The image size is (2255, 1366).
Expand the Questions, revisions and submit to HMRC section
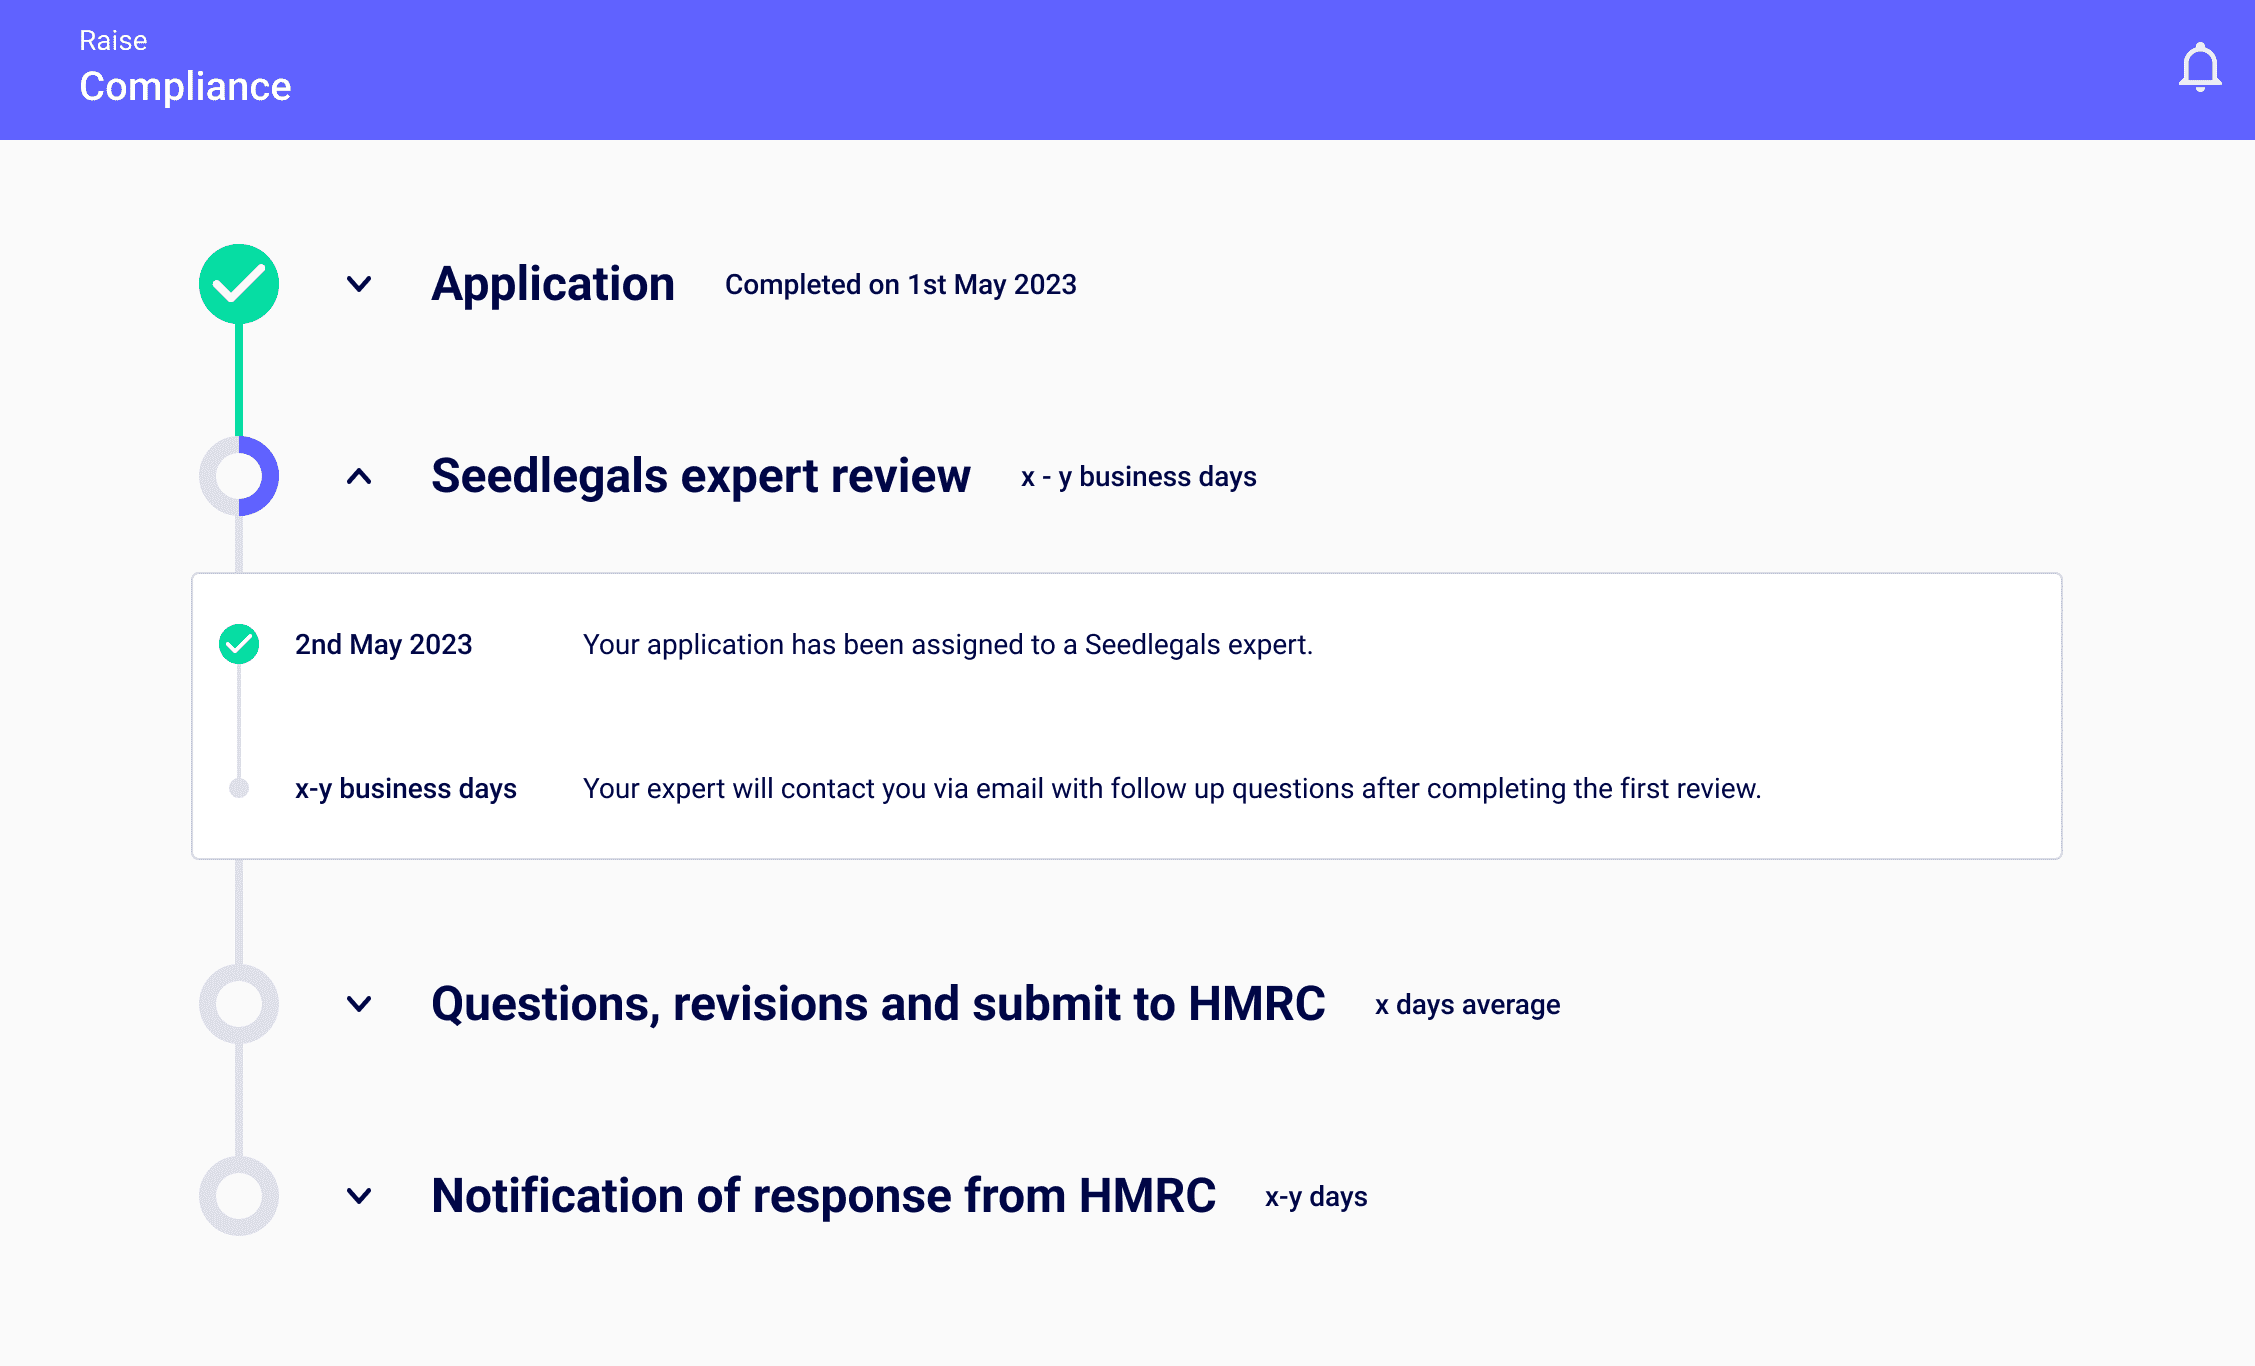tap(358, 1003)
